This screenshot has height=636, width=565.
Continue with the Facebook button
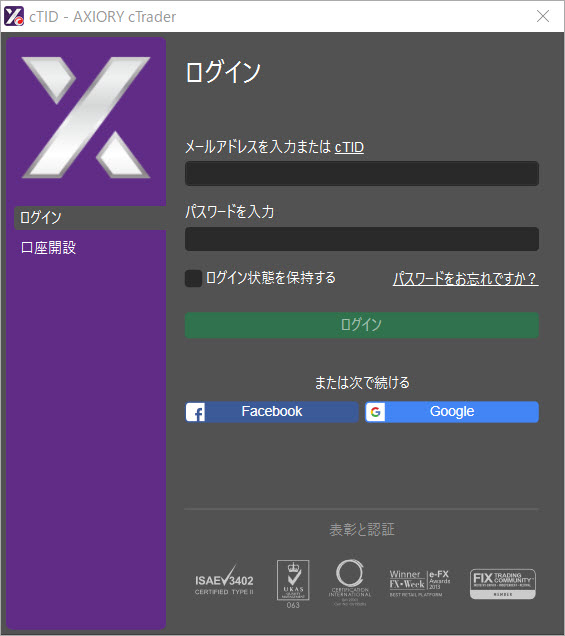point(272,412)
